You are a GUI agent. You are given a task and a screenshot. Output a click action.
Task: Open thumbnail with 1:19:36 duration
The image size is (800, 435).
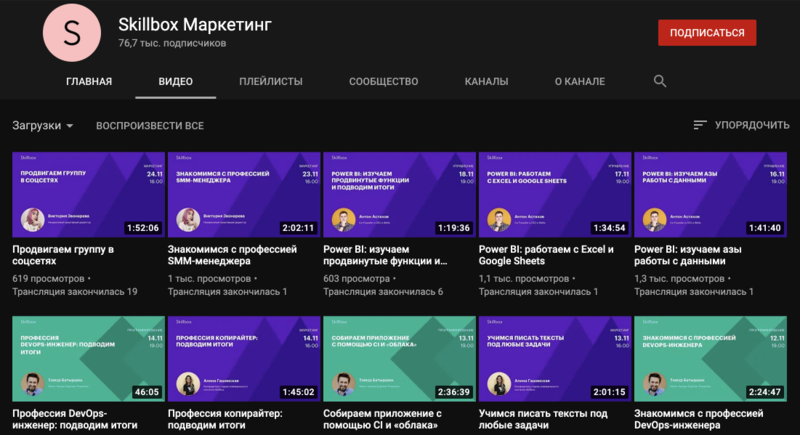point(399,194)
